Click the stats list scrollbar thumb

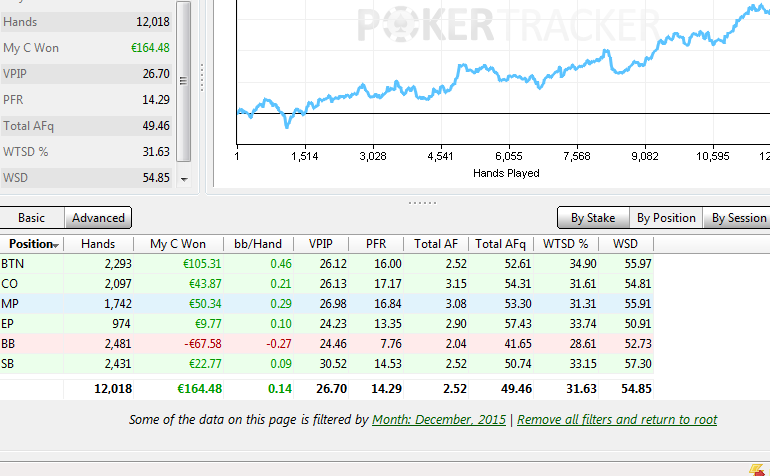click(183, 81)
